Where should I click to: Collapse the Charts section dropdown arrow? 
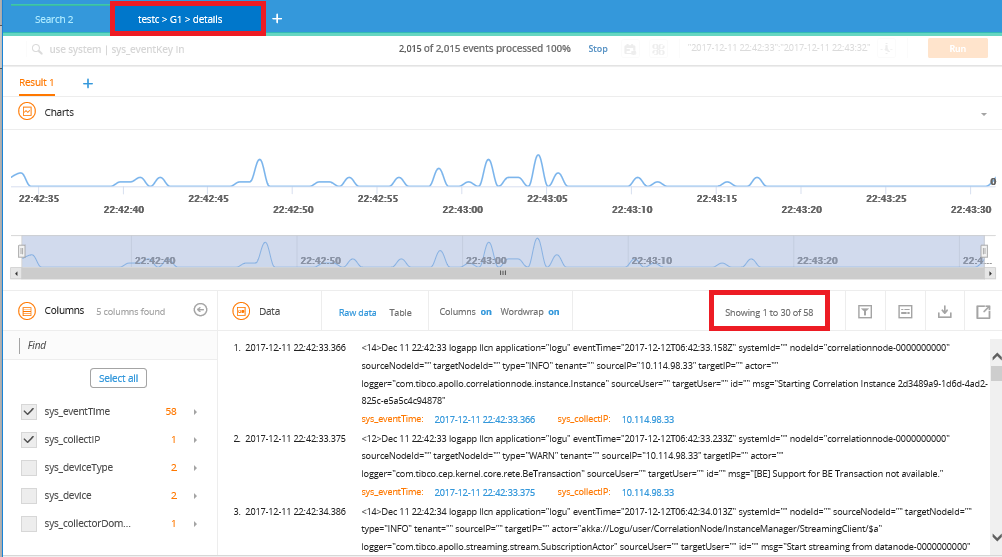[984, 114]
